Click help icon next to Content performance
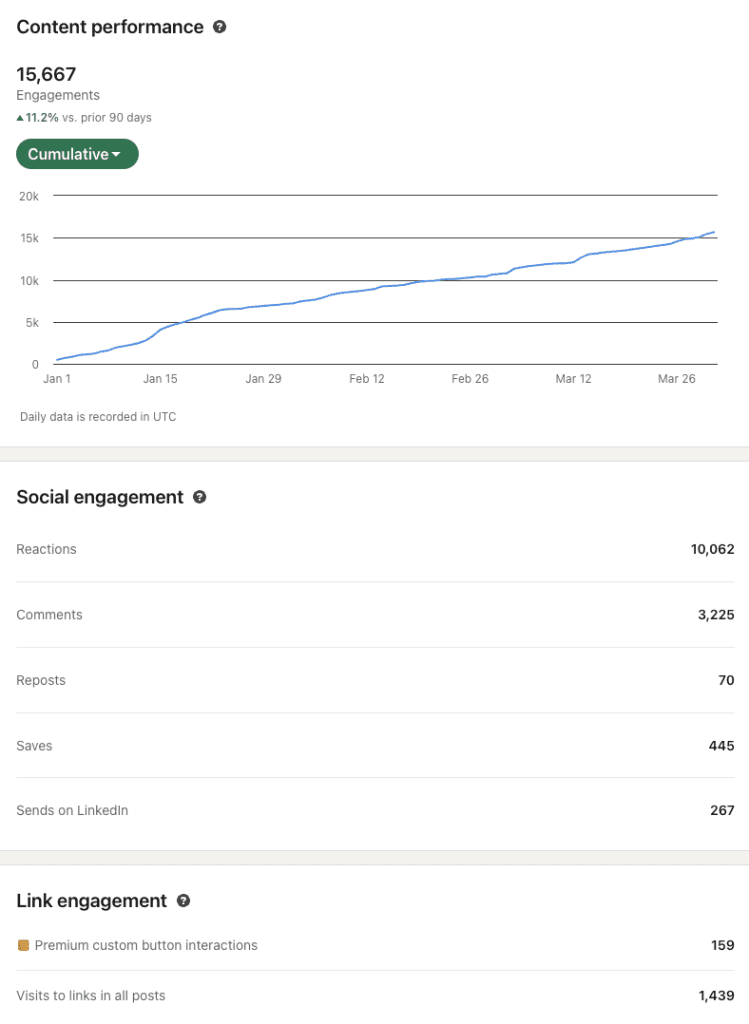Screen dimensions: 749x1024 click(x=220, y=27)
